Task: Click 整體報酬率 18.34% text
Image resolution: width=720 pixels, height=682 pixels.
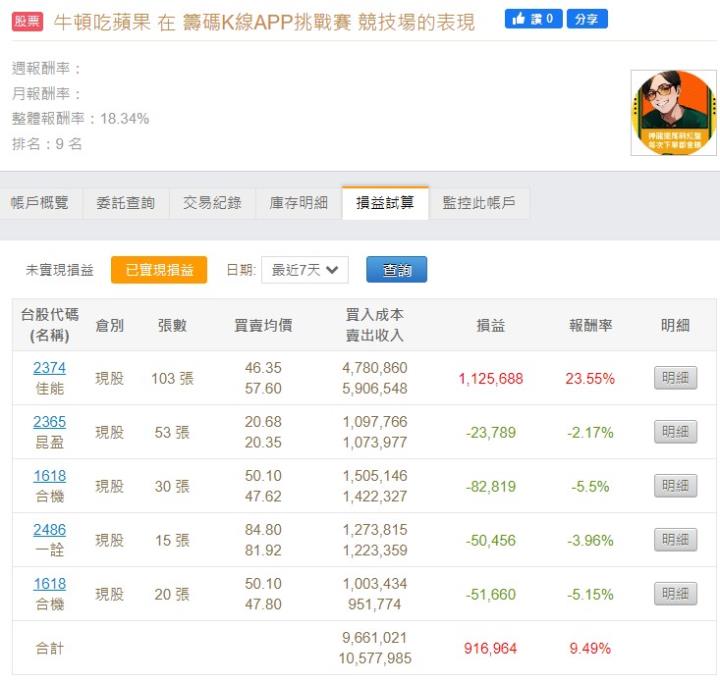Action: click(x=80, y=118)
